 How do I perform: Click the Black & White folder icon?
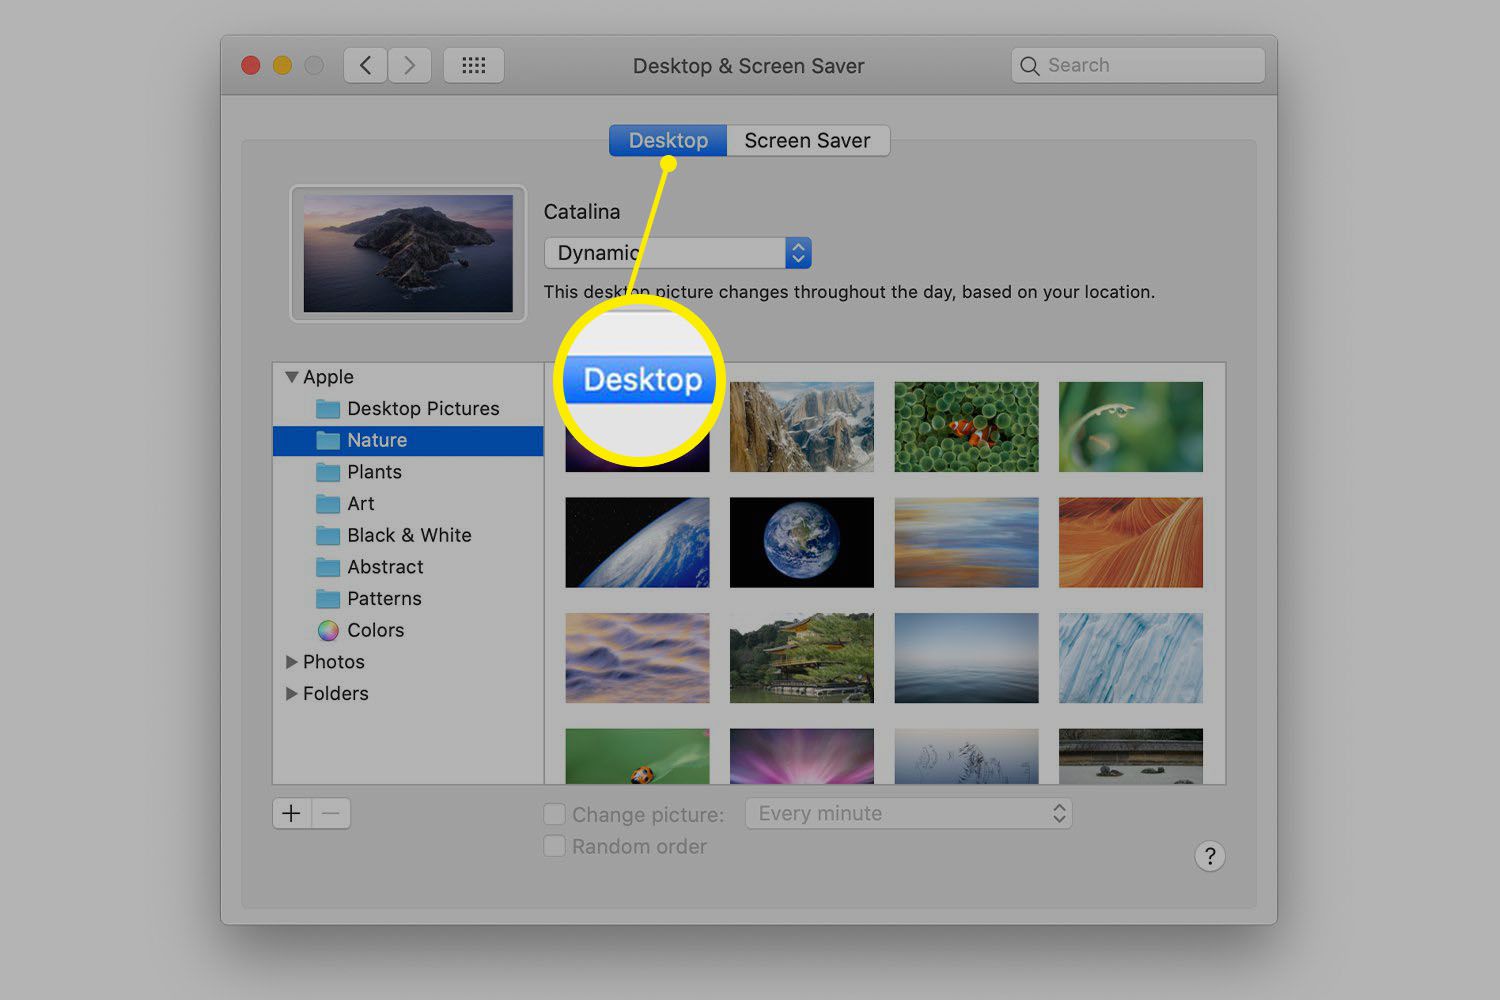[x=328, y=536]
